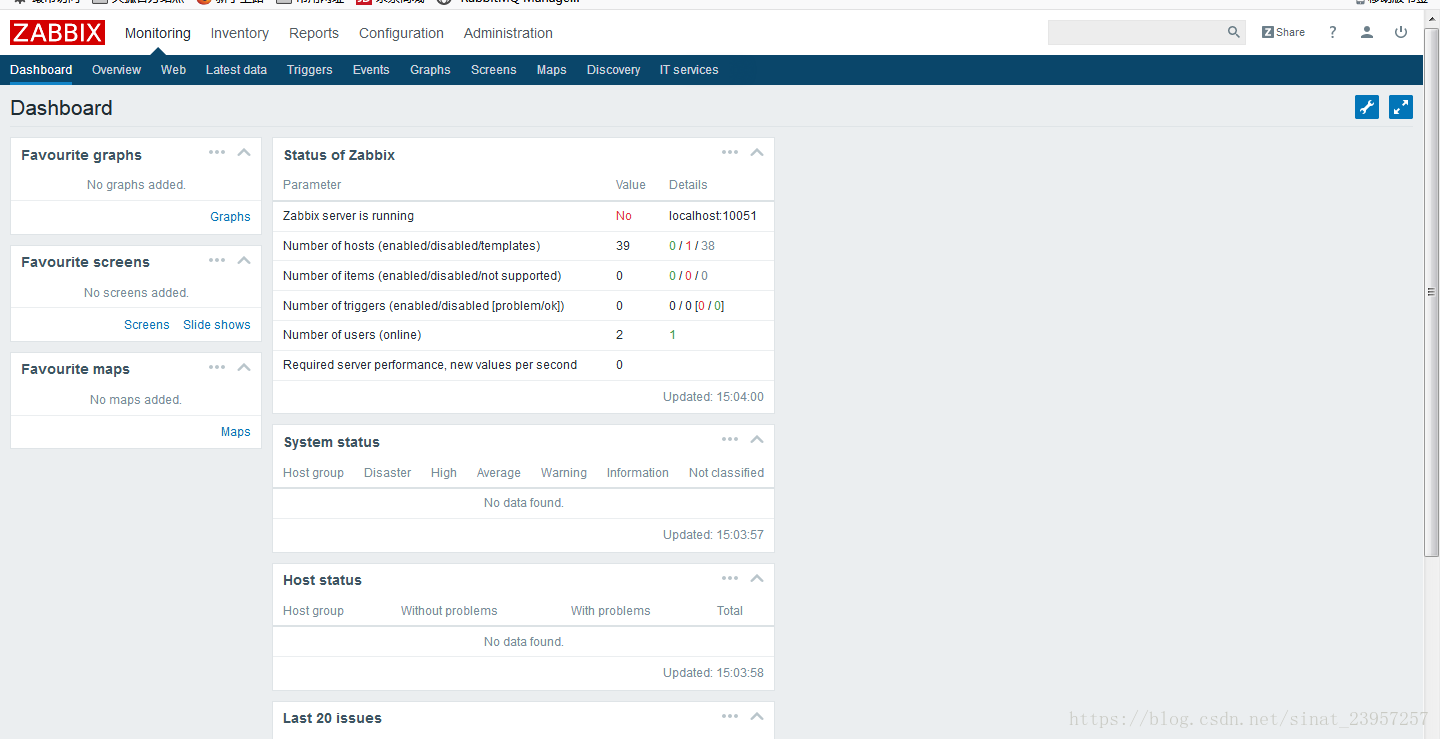Viewport: 1440px width, 739px height.
Task: Open Favourite screens widget options menu
Action: 217,260
